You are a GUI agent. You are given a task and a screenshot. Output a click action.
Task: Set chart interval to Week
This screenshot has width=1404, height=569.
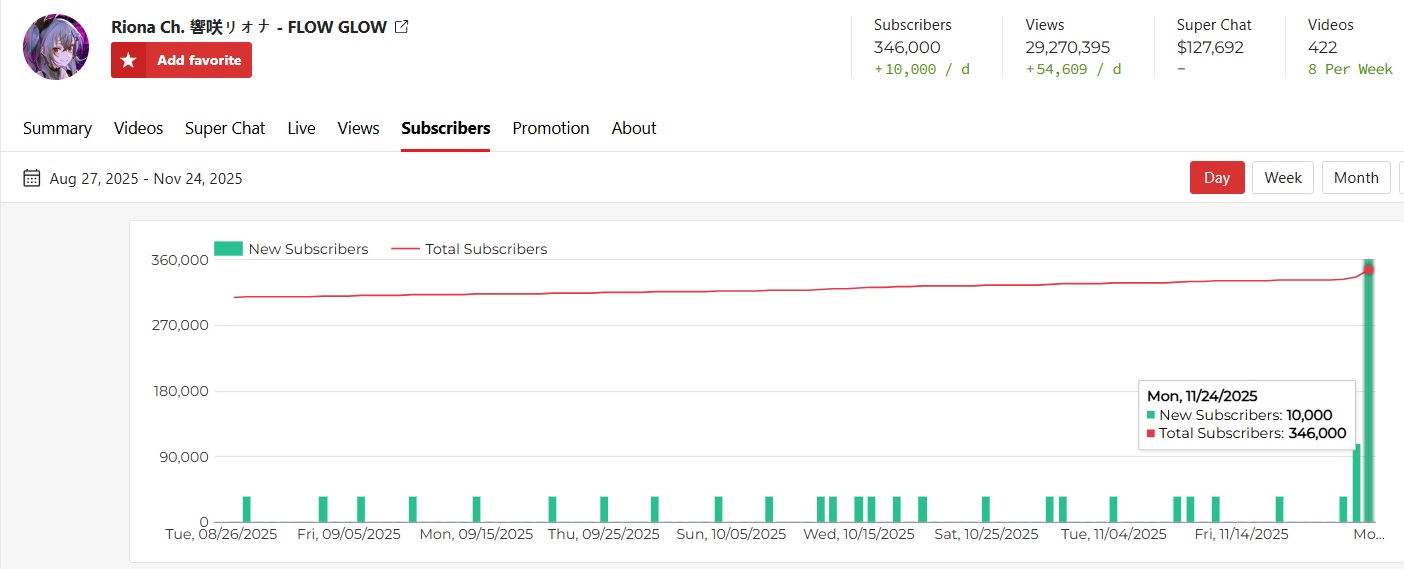tap(1283, 178)
